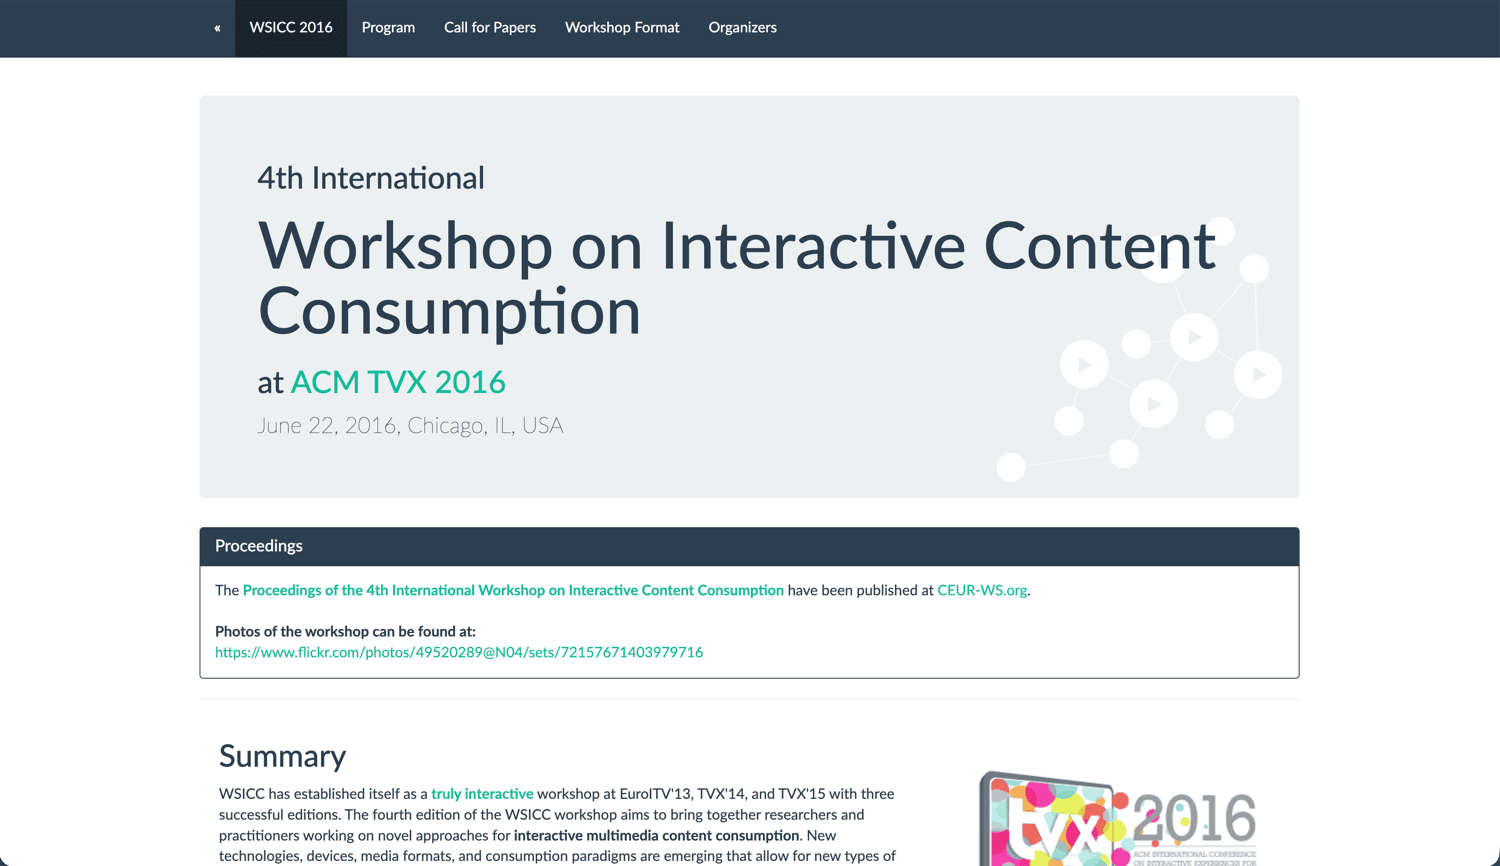Collapse the navigation bar with the chevron icon
The width and height of the screenshot is (1500, 866).
pos(216,28)
